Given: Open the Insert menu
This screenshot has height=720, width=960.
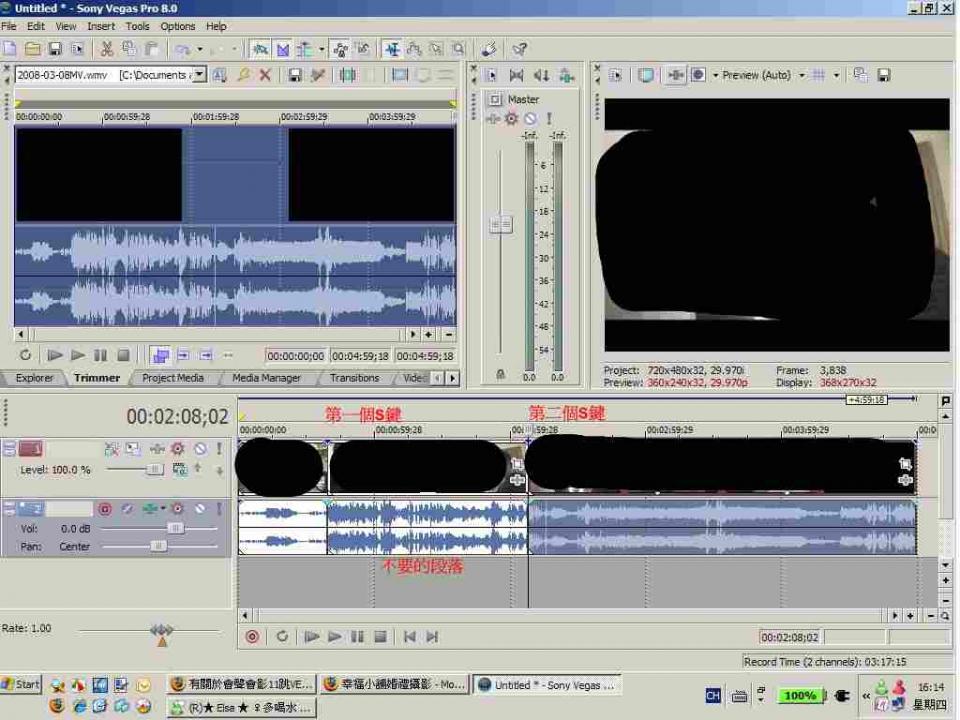Looking at the screenshot, I should coord(101,26).
